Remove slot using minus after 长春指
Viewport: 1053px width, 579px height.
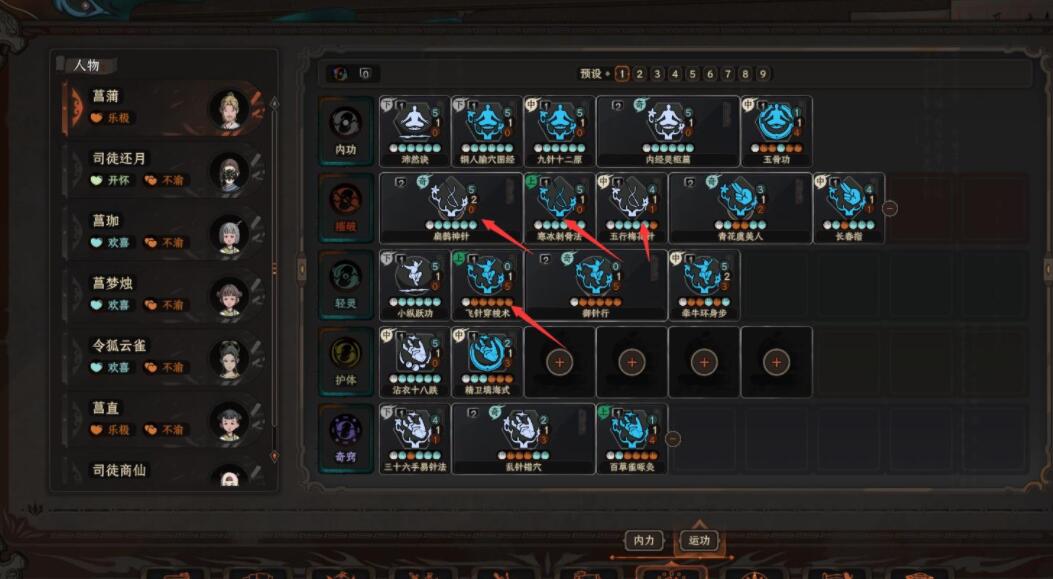(x=890, y=208)
